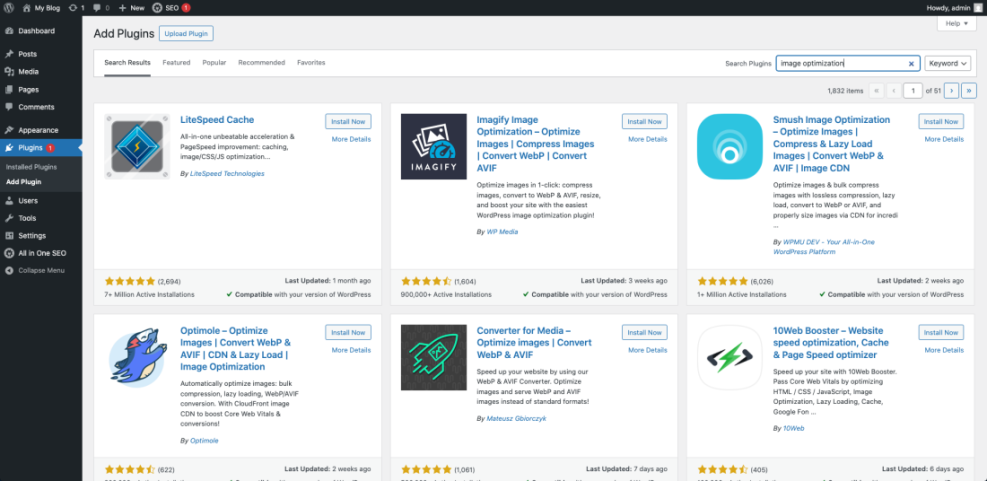Click the Imagify plugin logo
The height and width of the screenshot is (481, 987).
click(x=434, y=147)
